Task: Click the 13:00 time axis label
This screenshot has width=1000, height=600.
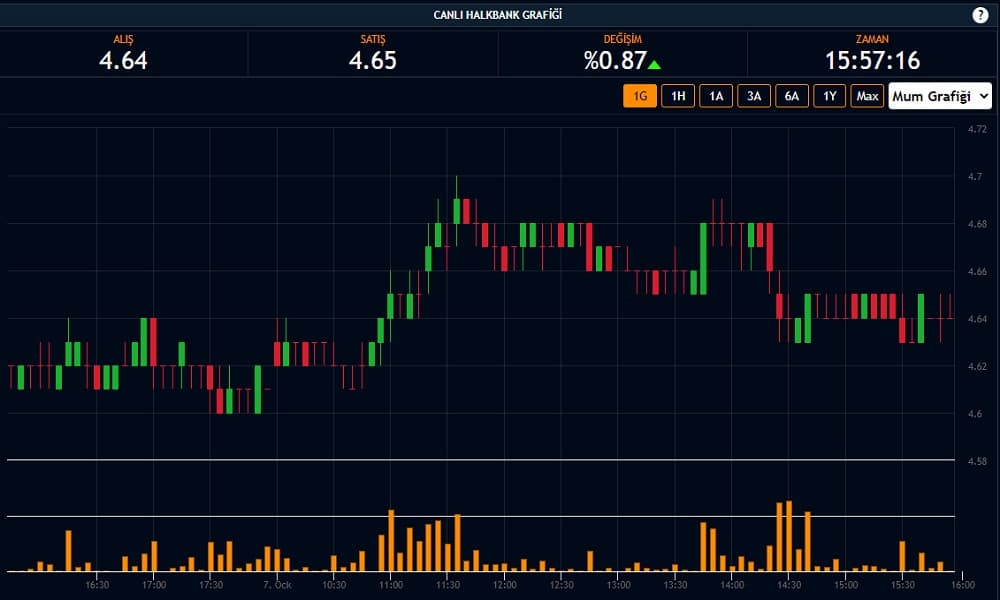Action: point(618,585)
